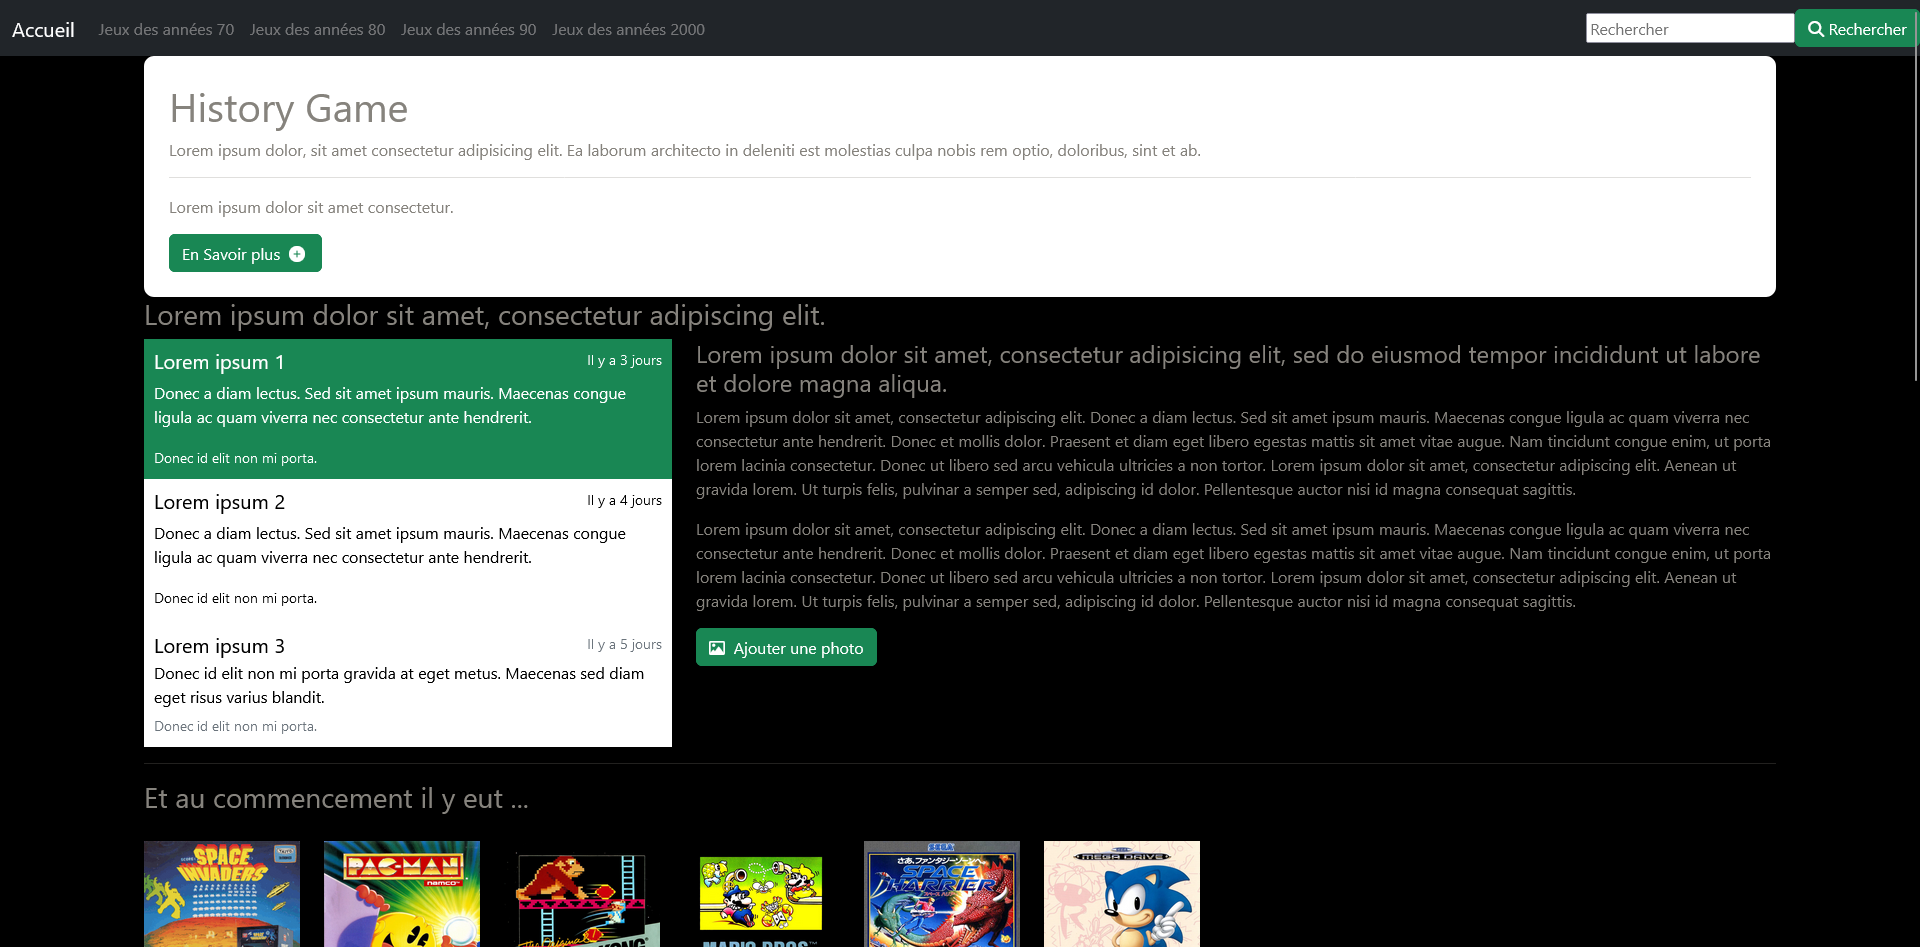Open the Sonic Mega Drive cover
The width and height of the screenshot is (1920, 947).
[x=1122, y=893]
